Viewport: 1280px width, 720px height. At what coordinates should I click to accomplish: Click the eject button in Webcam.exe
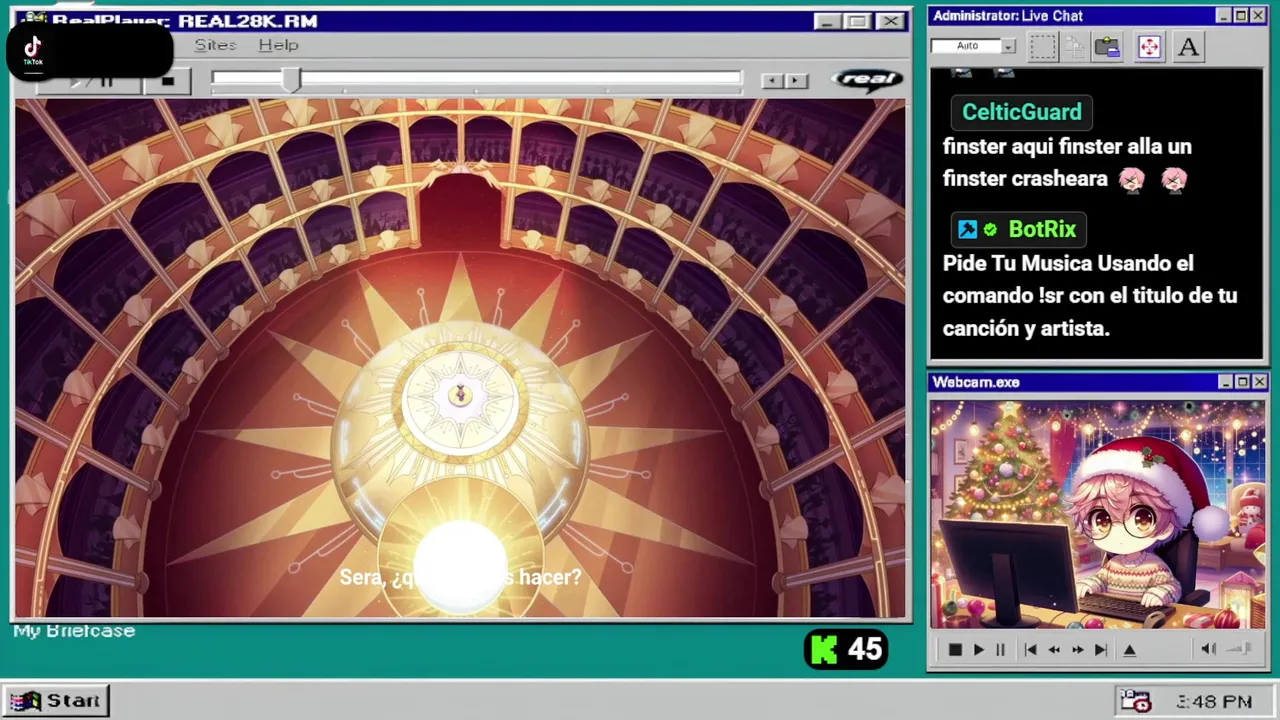pyautogui.click(x=1129, y=650)
